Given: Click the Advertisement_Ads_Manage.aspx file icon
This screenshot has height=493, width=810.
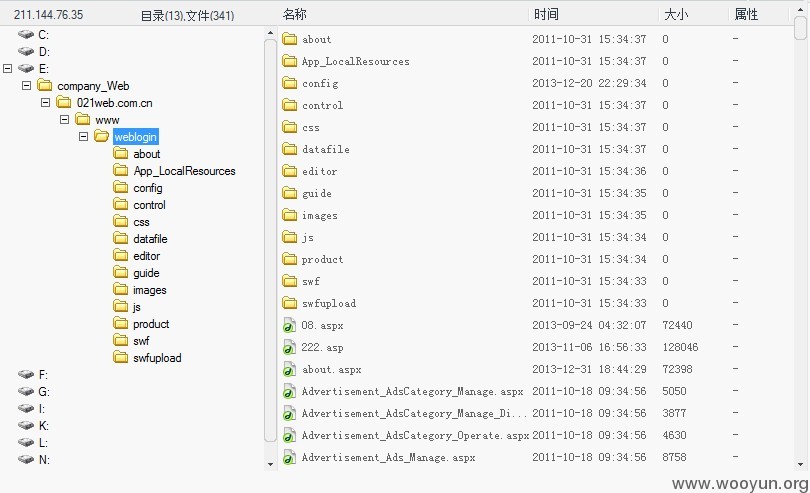Looking at the screenshot, I should click(289, 457).
